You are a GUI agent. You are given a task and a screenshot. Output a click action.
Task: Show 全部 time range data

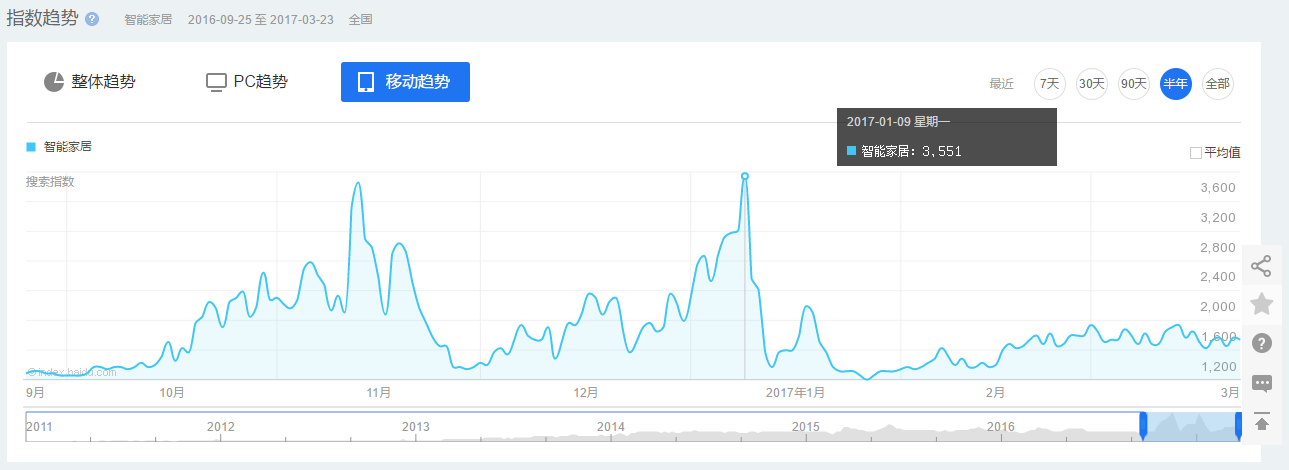pos(1217,84)
